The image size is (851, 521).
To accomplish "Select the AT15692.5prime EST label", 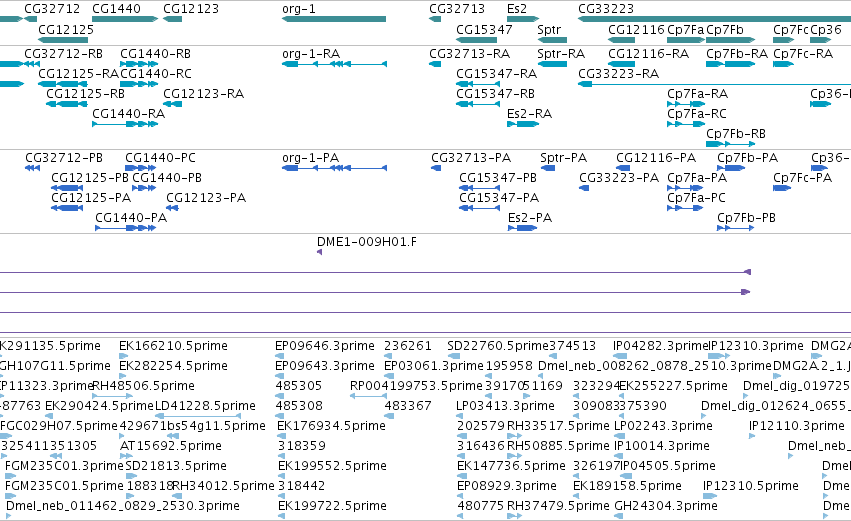I will 171,446.
